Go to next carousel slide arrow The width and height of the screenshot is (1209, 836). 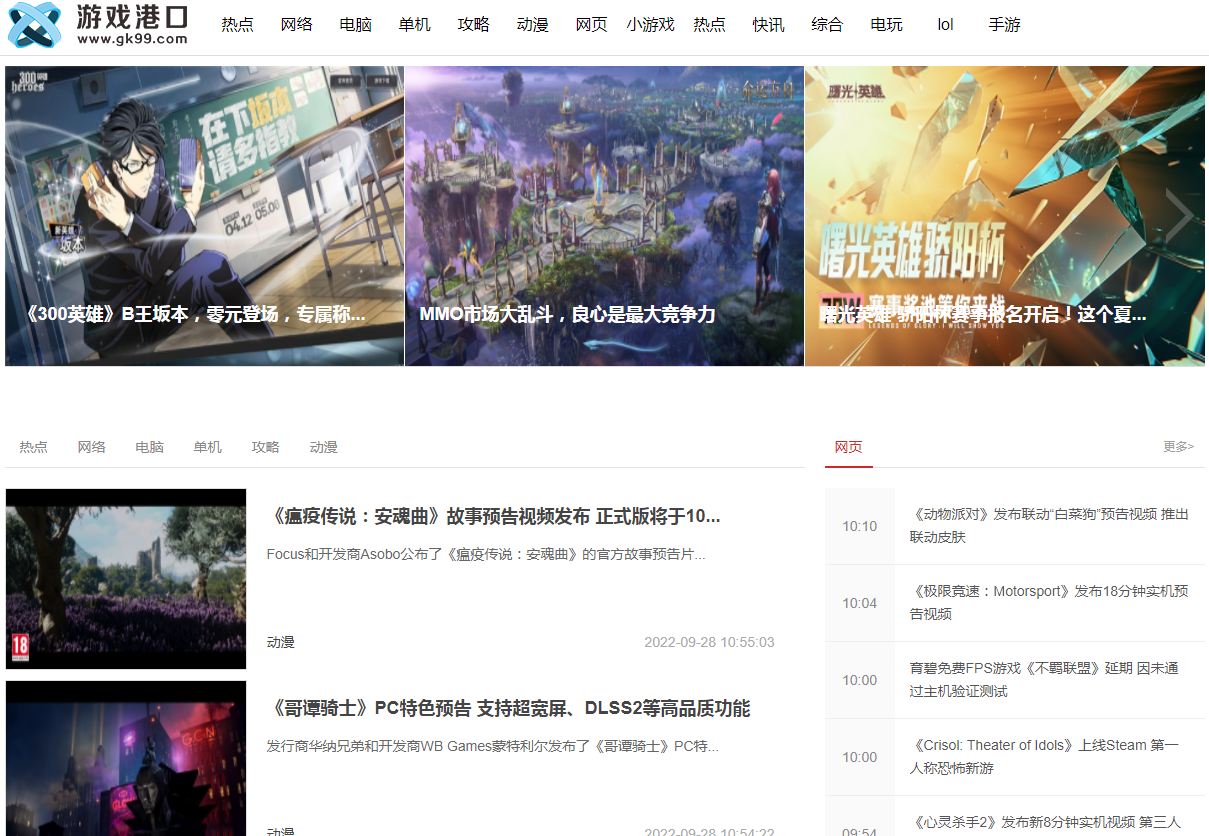coord(1179,215)
